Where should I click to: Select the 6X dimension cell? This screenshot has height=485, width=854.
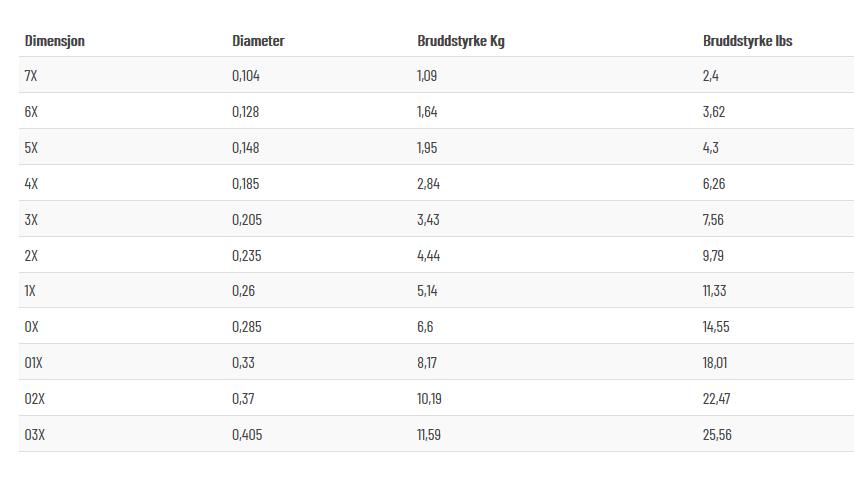pos(31,112)
